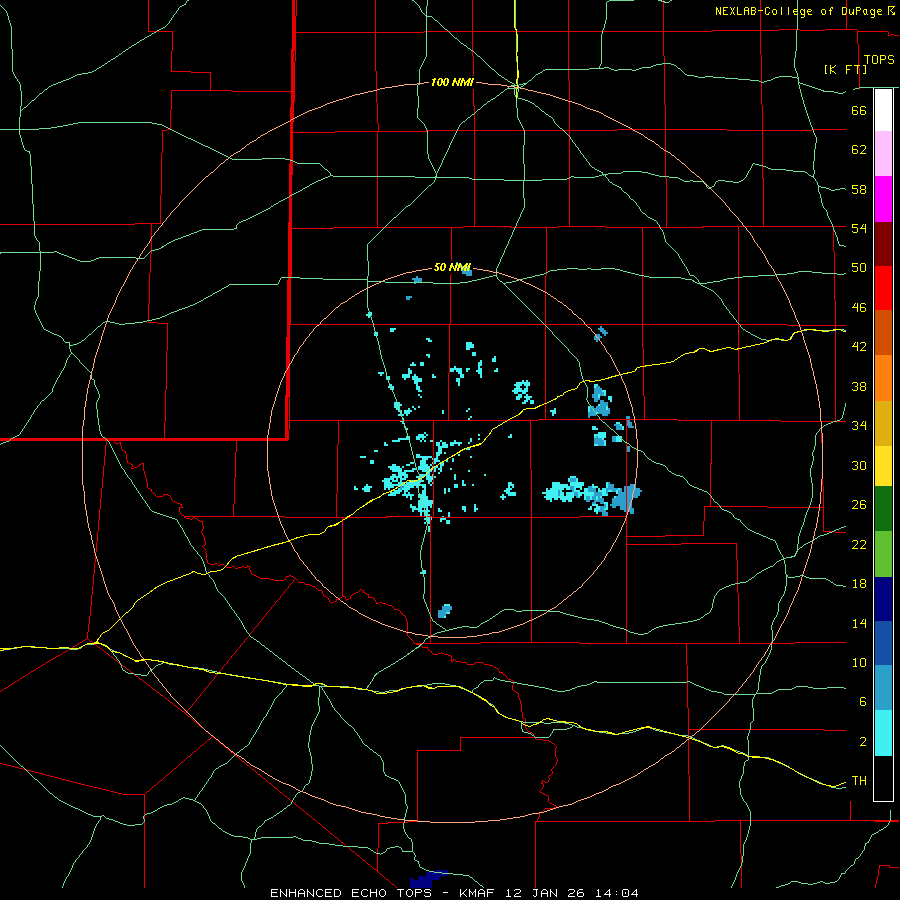Click the black TH legend swatch
Viewport: 900px width, 900px height.
tap(883, 778)
